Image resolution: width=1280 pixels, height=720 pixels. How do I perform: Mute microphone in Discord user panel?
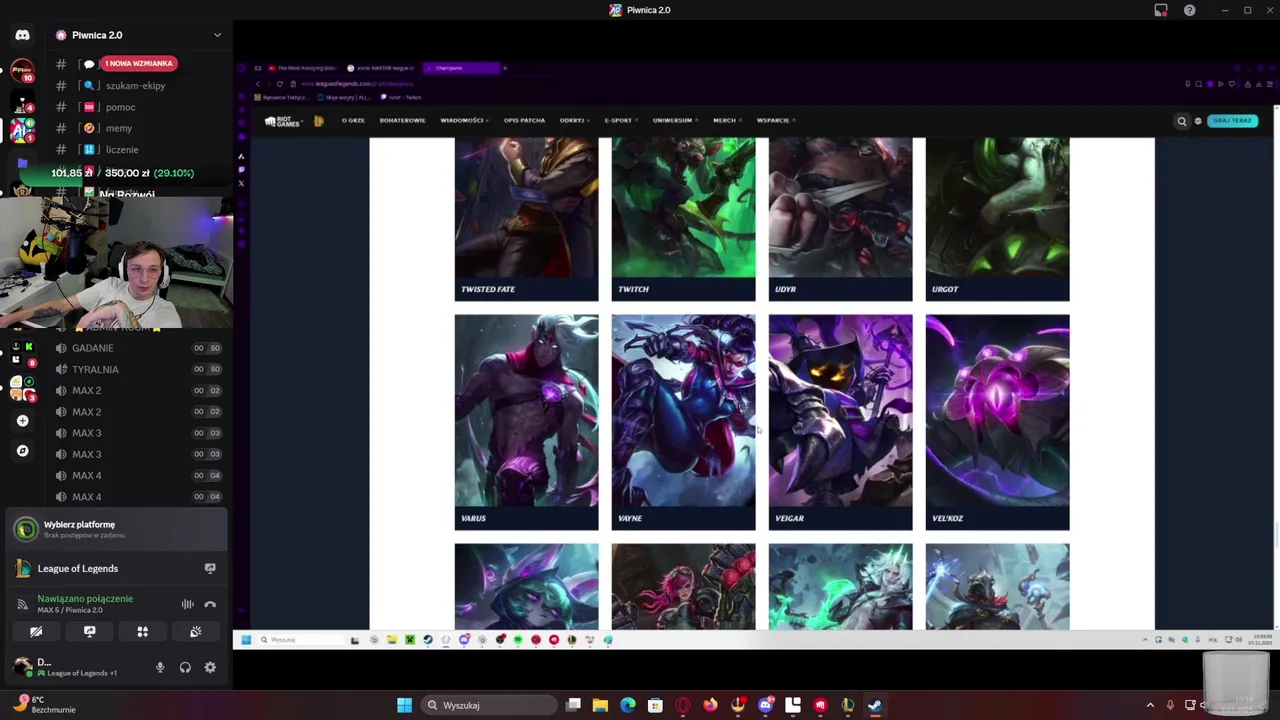(160, 667)
